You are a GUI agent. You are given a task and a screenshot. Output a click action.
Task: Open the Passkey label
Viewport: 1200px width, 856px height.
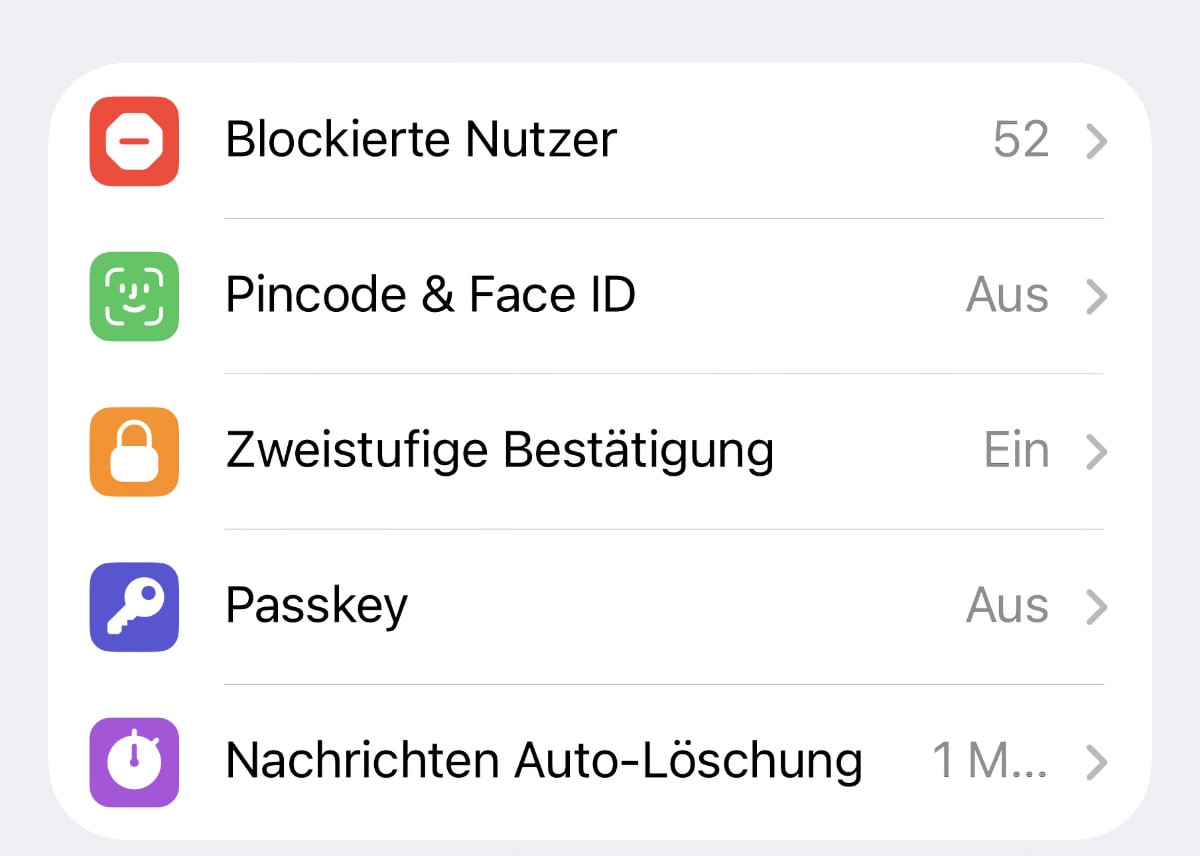click(x=316, y=606)
